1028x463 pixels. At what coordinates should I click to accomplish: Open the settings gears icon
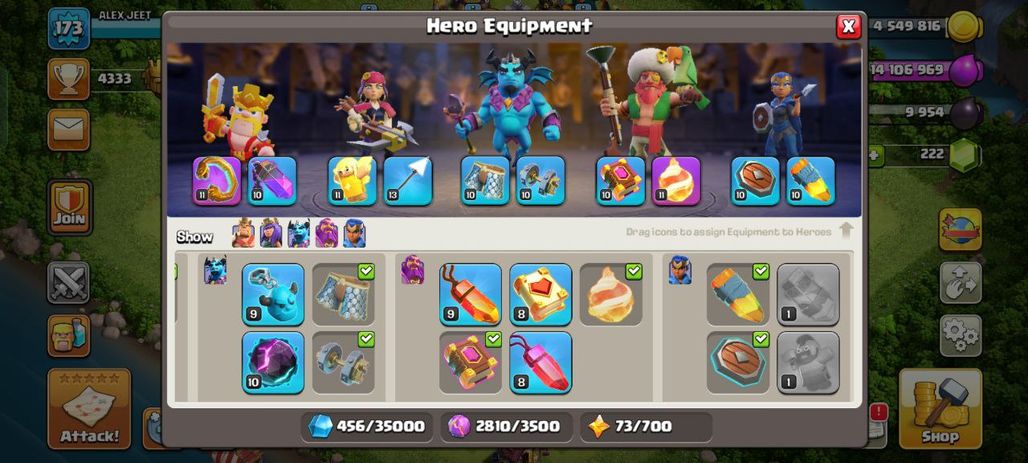click(x=960, y=335)
